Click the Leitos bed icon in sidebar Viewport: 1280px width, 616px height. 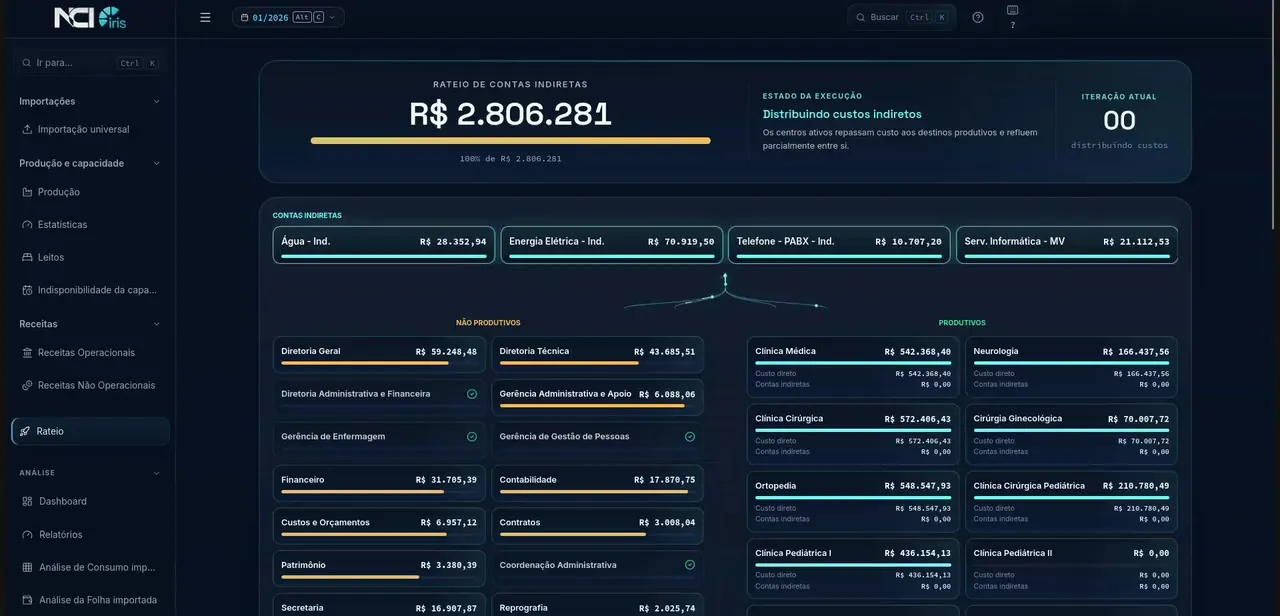pos(27,257)
